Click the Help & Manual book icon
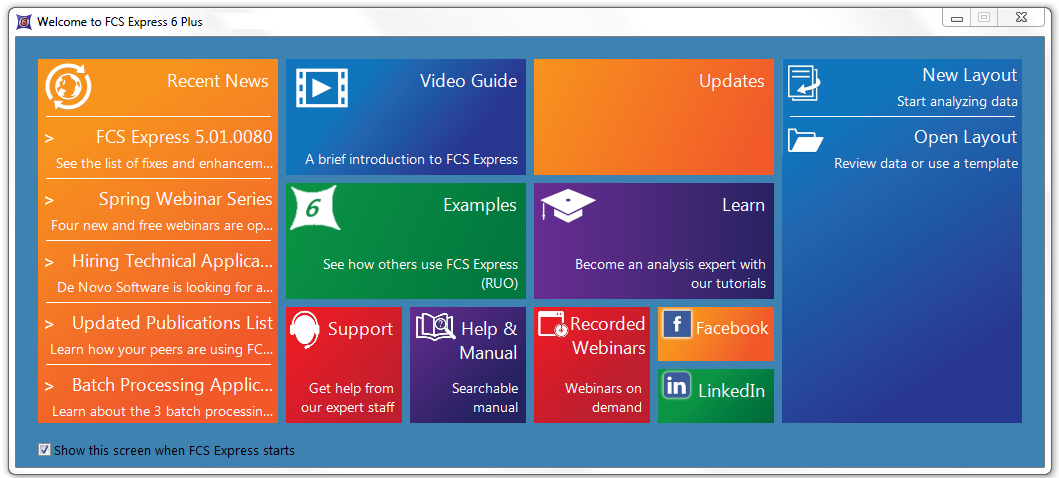The height and width of the screenshot is (478, 1059). coord(435,326)
